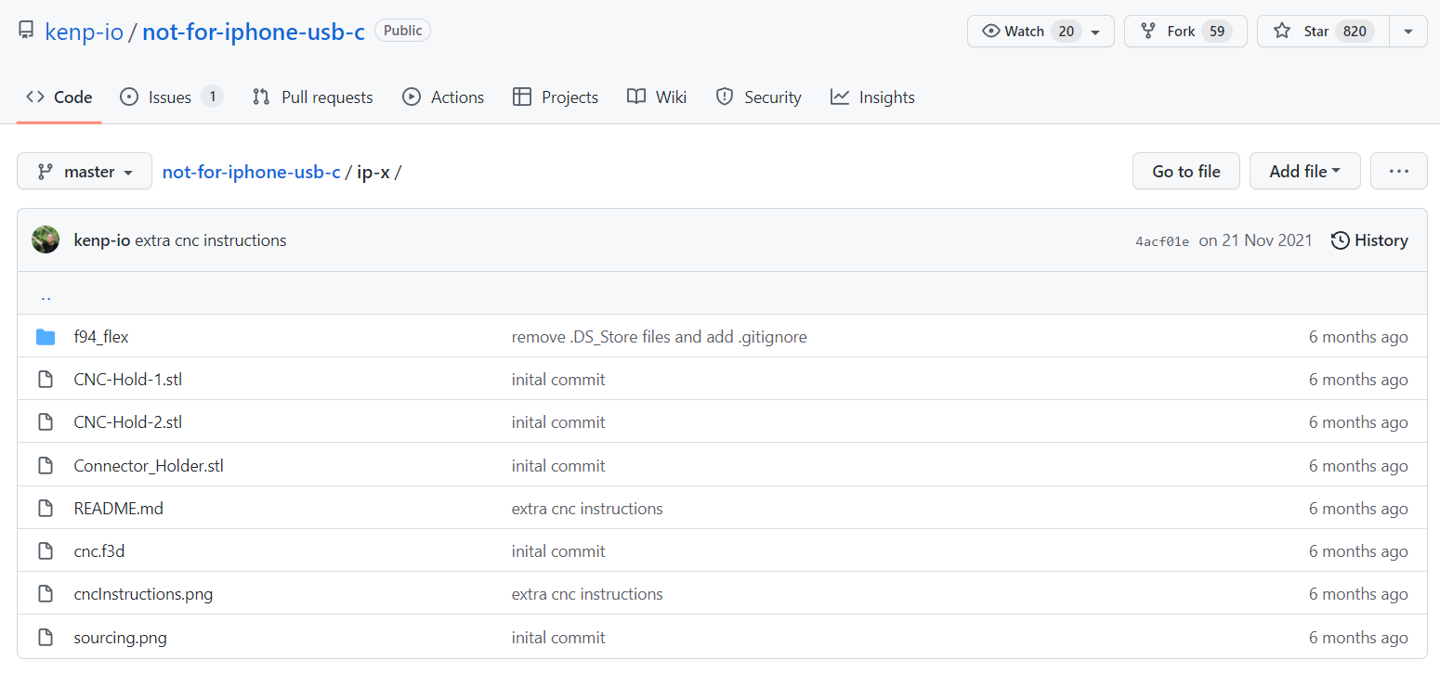Click the not-for-iphone-usb-c breadcrumb link

251,172
